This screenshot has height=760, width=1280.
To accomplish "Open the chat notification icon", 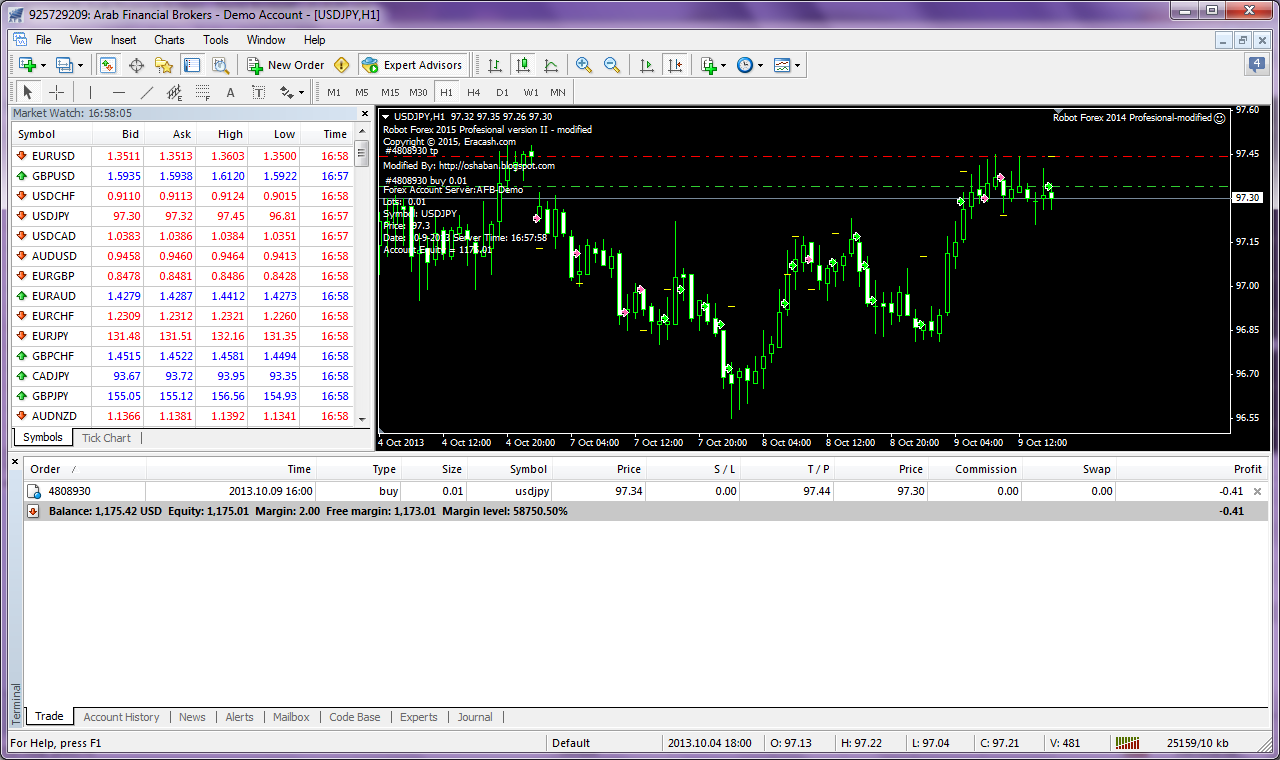I will [1257, 64].
